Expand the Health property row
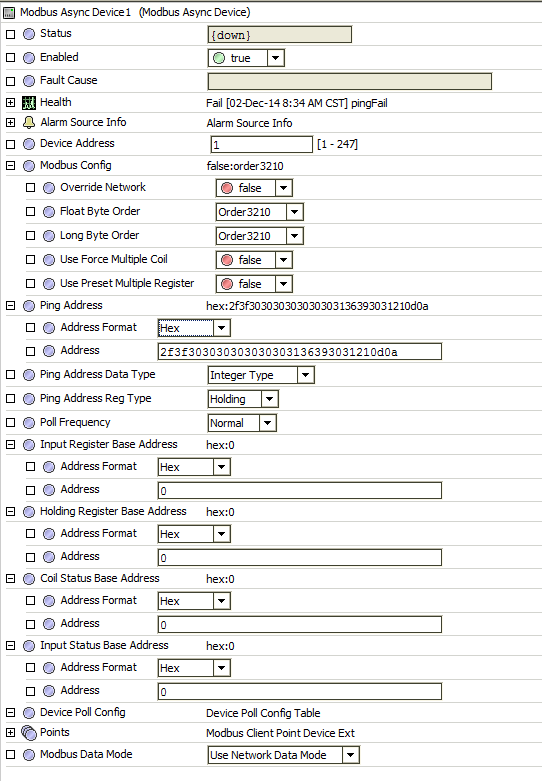This screenshot has width=542, height=781. click(x=10, y=103)
